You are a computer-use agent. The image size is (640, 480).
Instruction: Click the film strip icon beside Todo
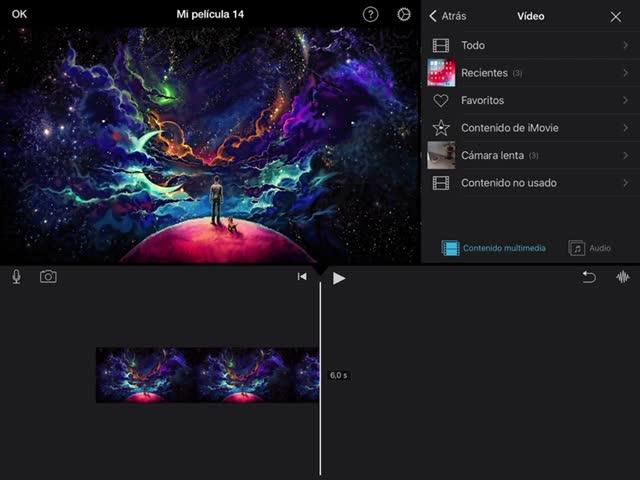point(441,45)
